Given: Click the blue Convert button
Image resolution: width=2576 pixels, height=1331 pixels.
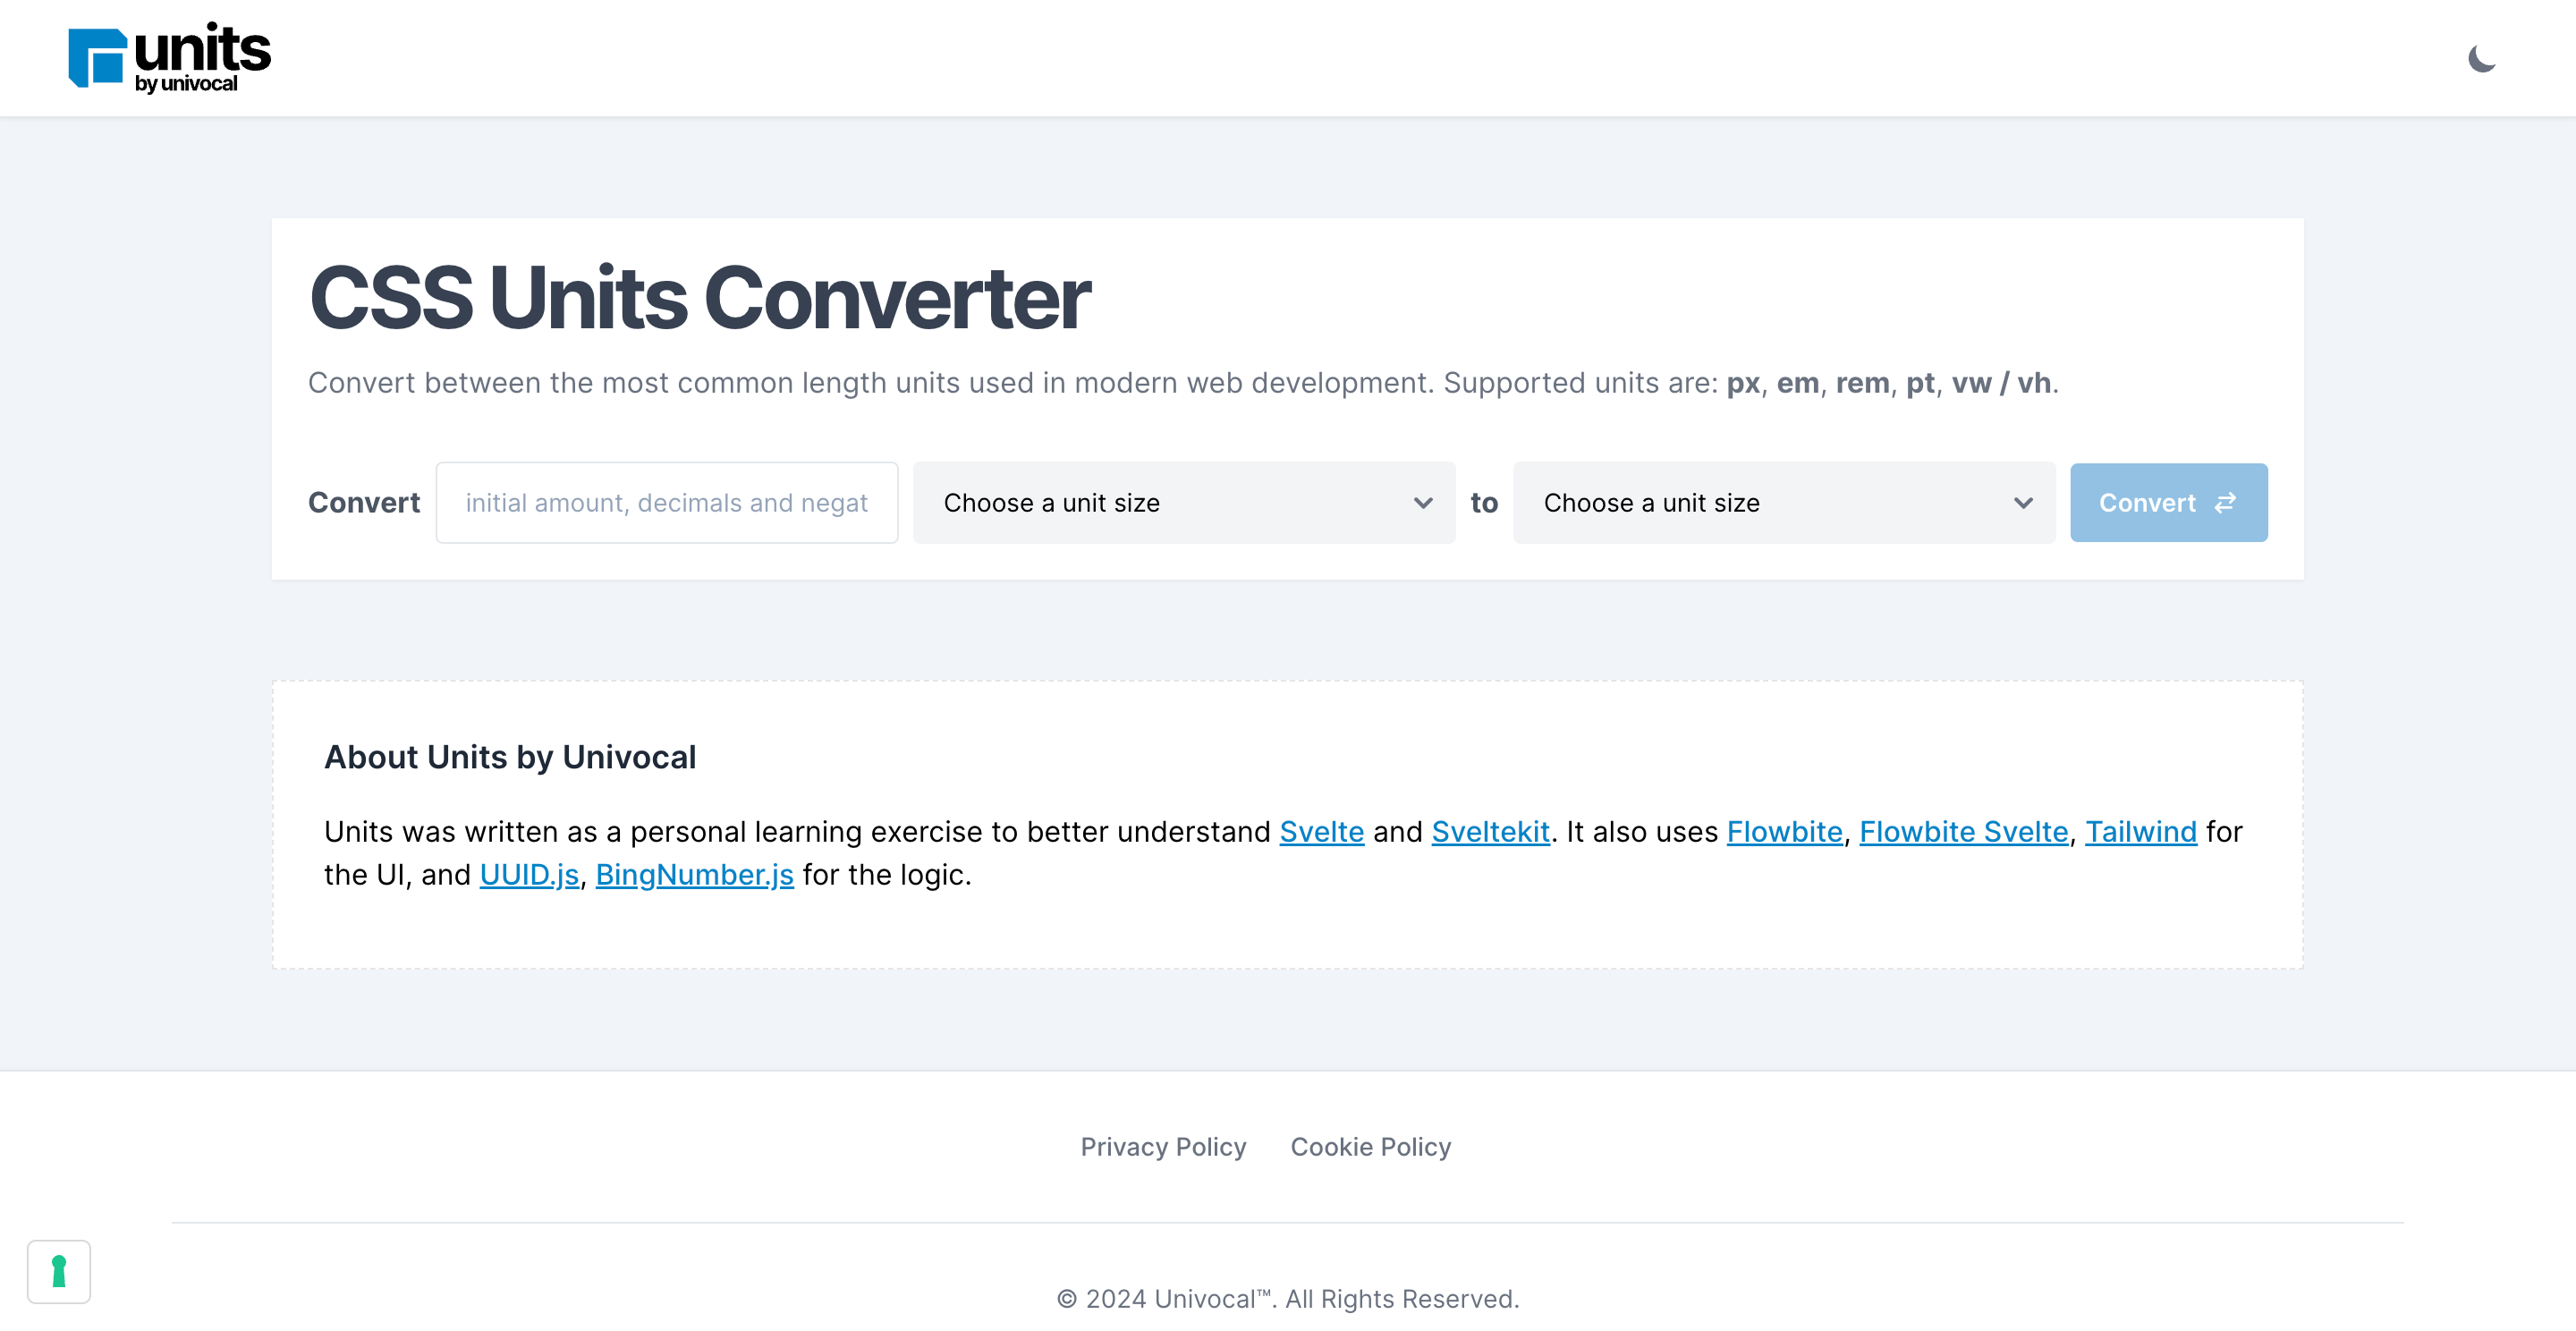Looking at the screenshot, I should (2168, 503).
